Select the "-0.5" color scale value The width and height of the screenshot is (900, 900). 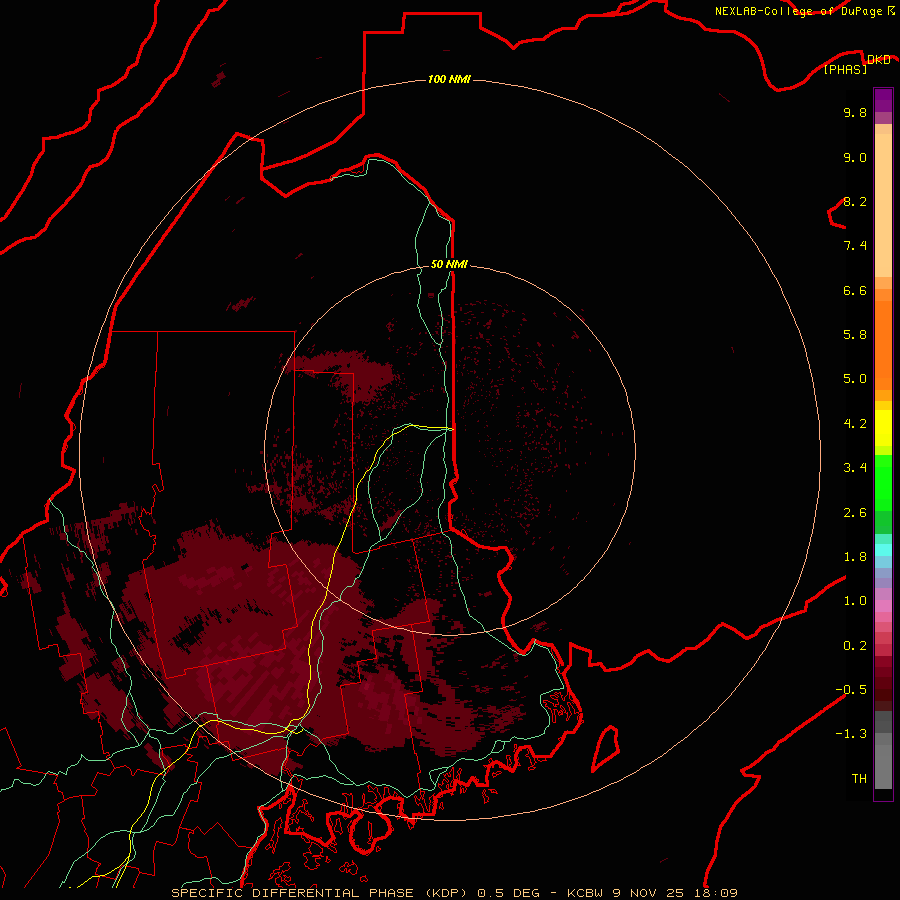point(851,689)
